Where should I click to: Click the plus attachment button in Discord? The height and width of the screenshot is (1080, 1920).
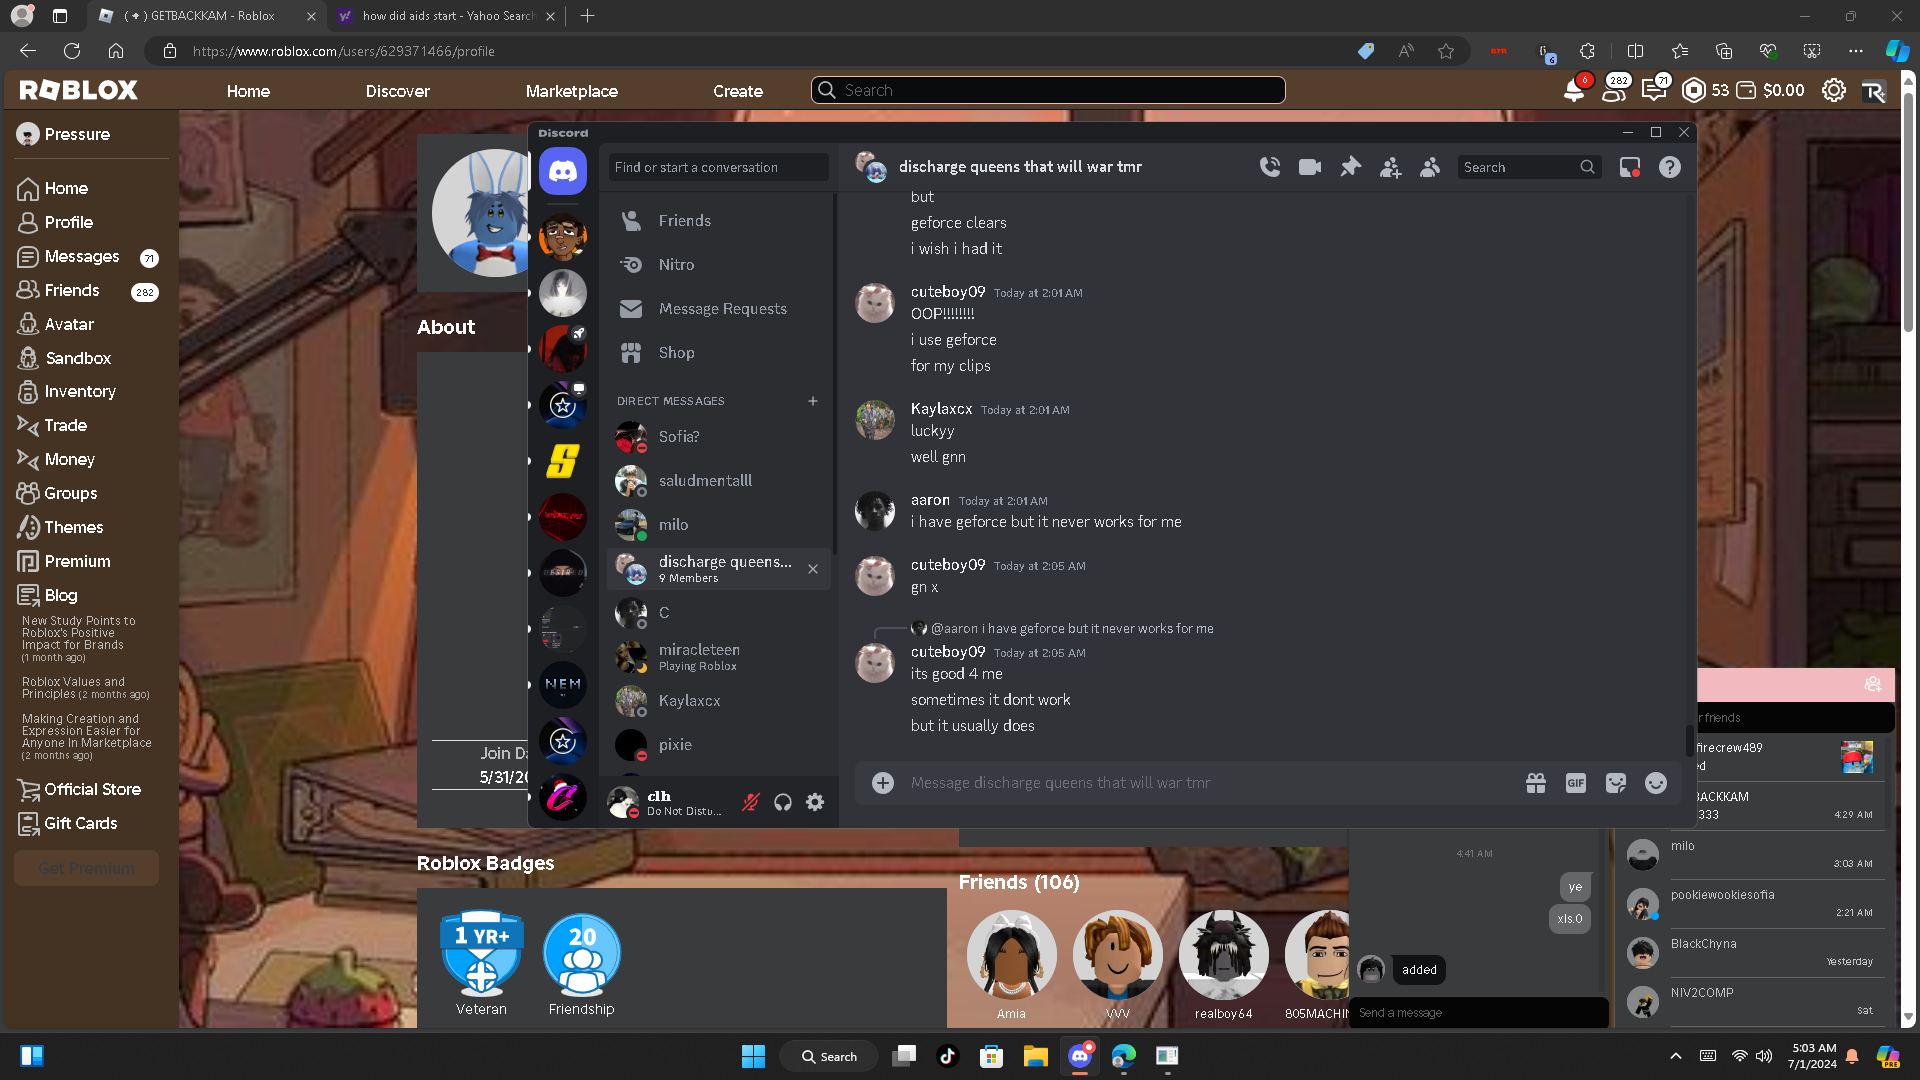coord(883,783)
